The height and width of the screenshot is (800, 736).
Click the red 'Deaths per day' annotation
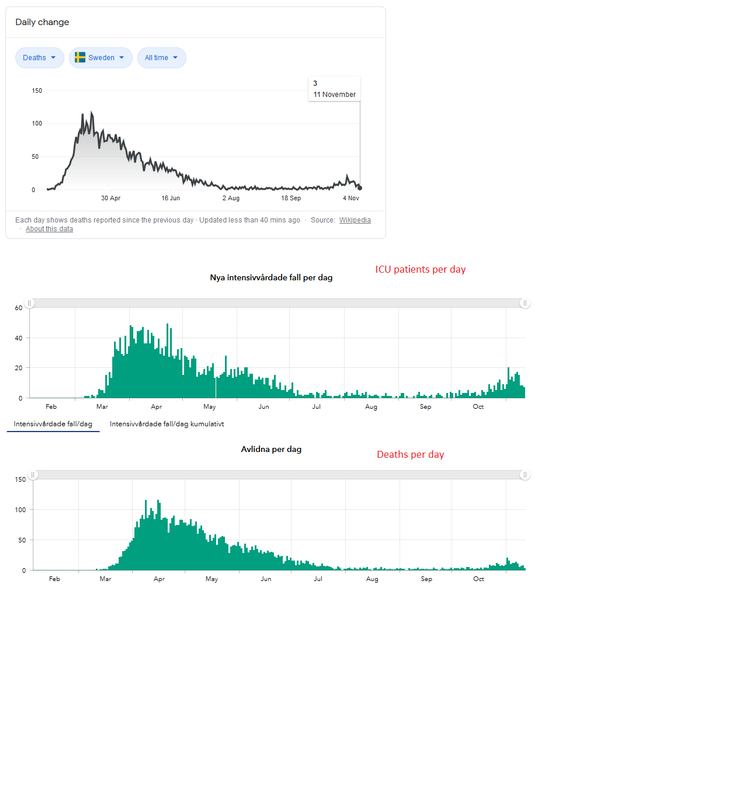pos(411,455)
